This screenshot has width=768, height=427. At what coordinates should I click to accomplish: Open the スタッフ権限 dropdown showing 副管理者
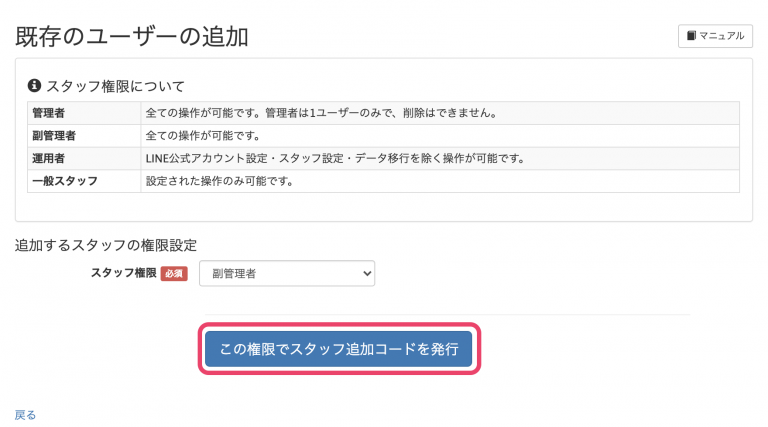click(287, 273)
